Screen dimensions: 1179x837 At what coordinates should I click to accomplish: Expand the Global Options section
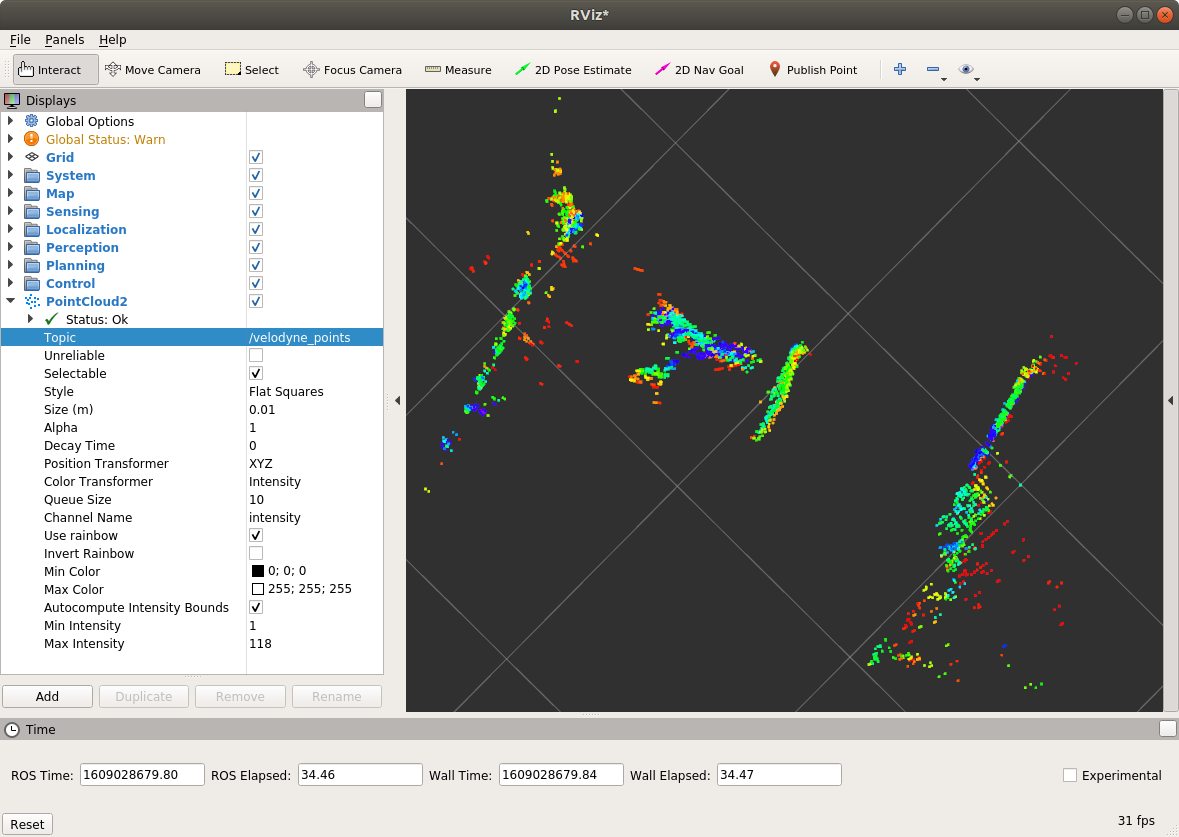point(11,121)
